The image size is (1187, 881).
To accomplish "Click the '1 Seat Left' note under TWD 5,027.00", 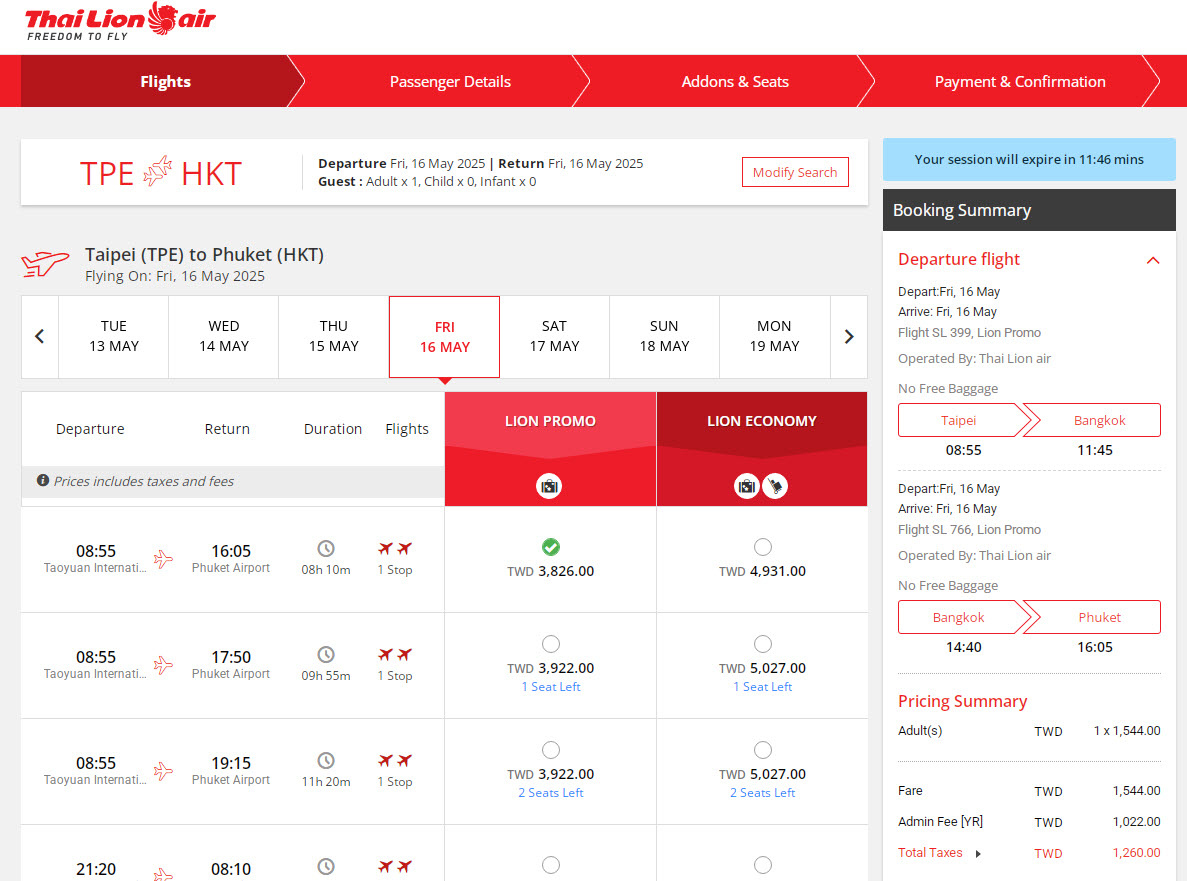I will click(x=762, y=686).
